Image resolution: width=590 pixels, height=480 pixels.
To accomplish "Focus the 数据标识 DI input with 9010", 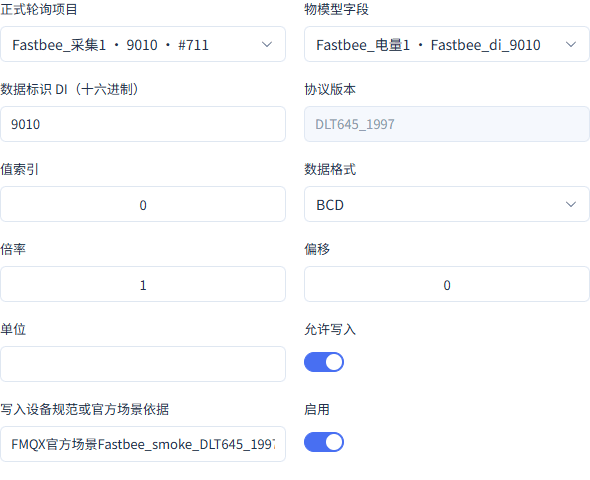I will 143,124.
